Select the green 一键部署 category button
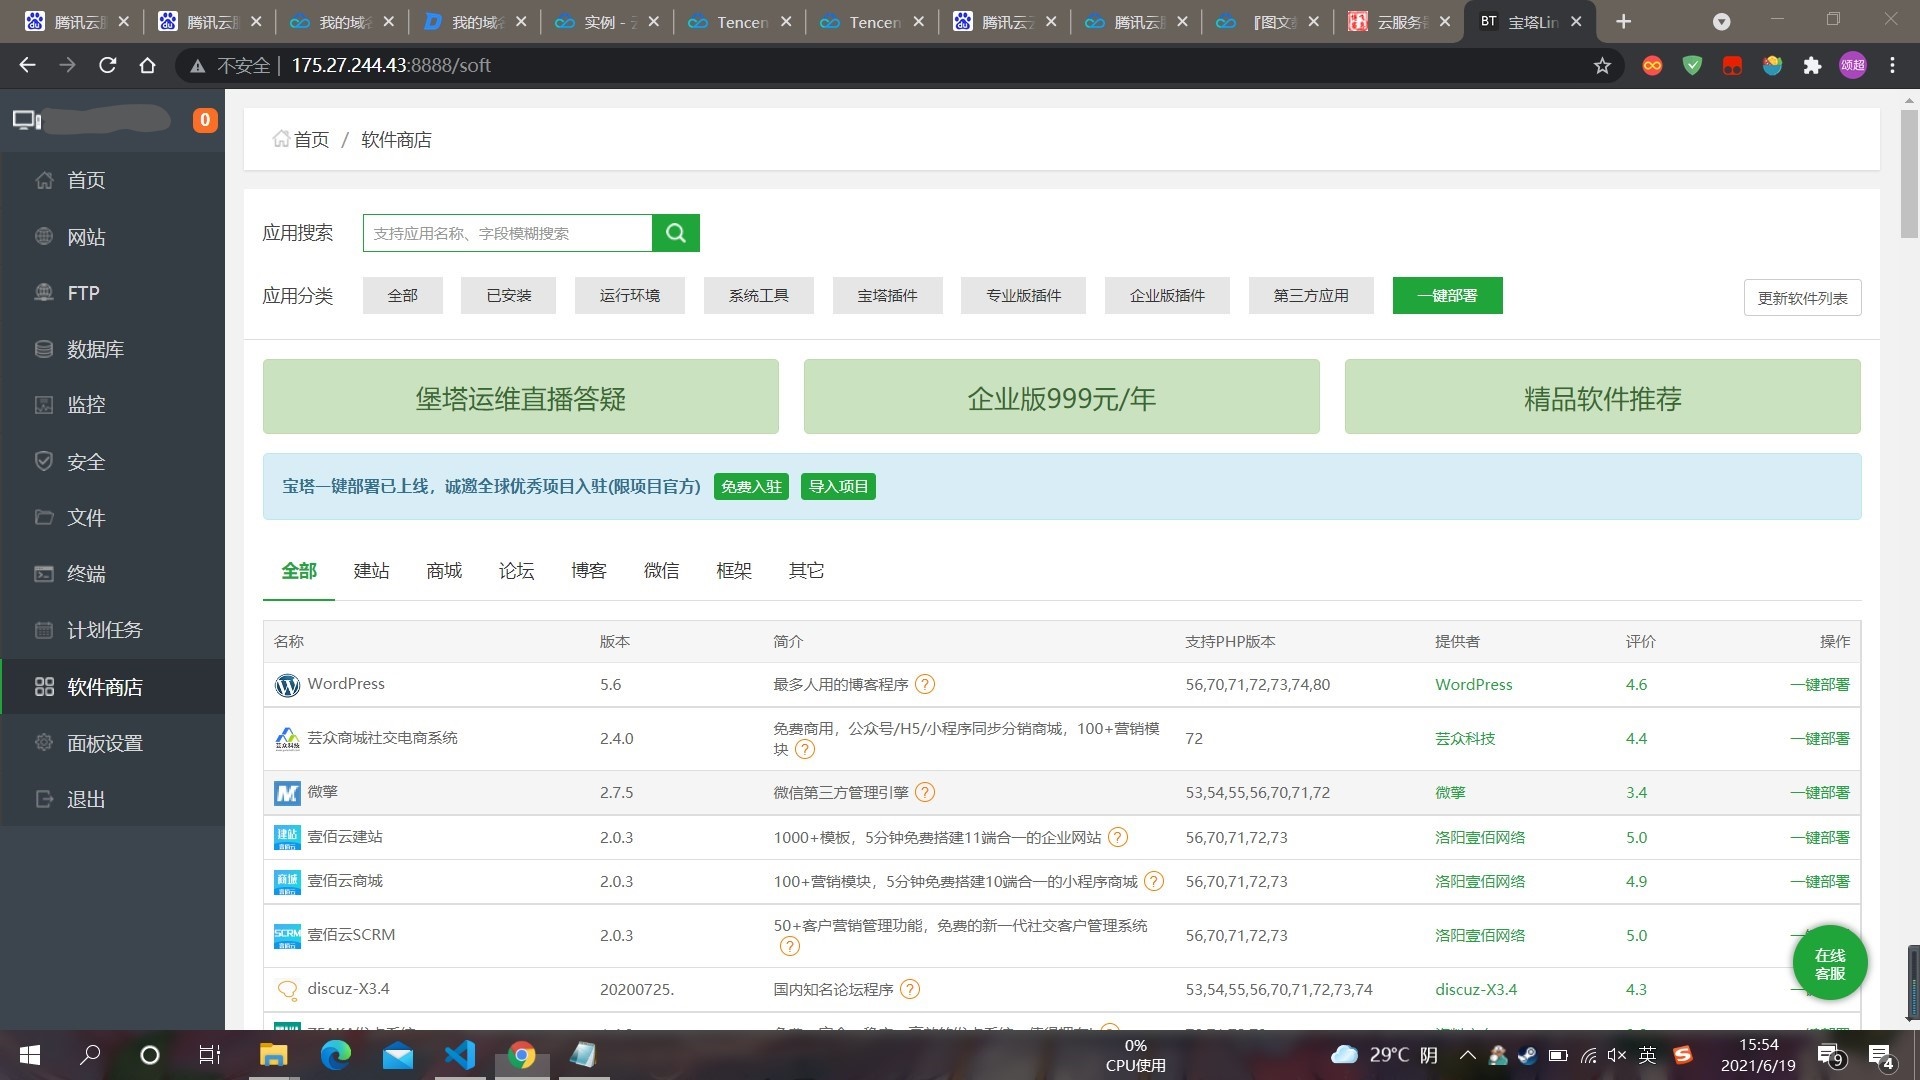This screenshot has width=1920, height=1080. pyautogui.click(x=1447, y=296)
